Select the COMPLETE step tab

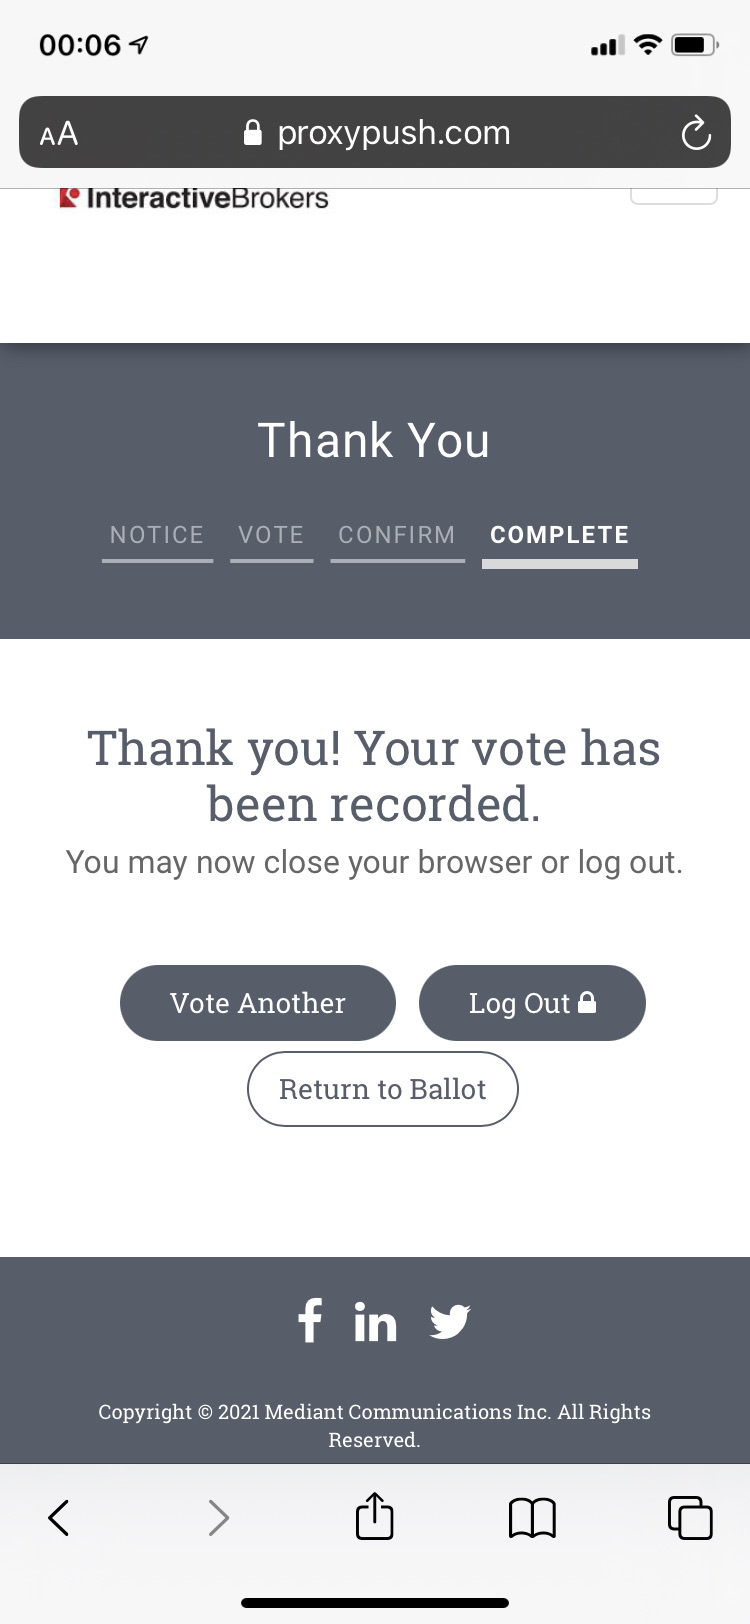point(560,538)
